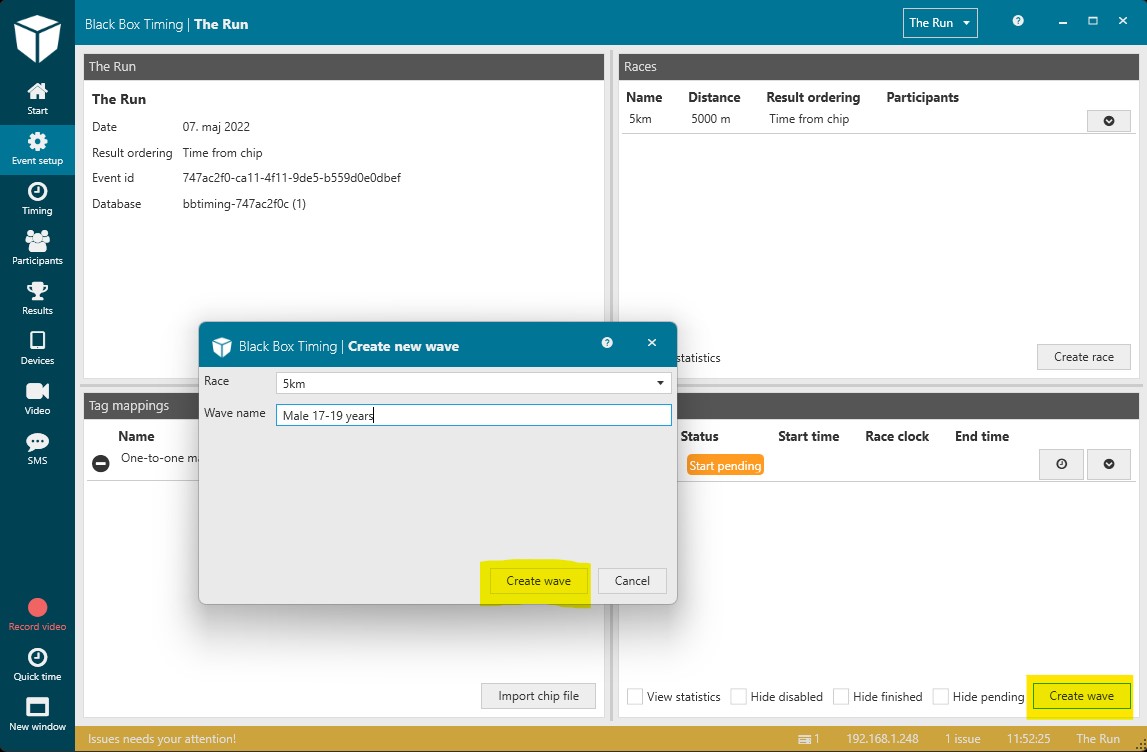Open the Participants section
Screen dimensions: 1147x752
point(37,249)
